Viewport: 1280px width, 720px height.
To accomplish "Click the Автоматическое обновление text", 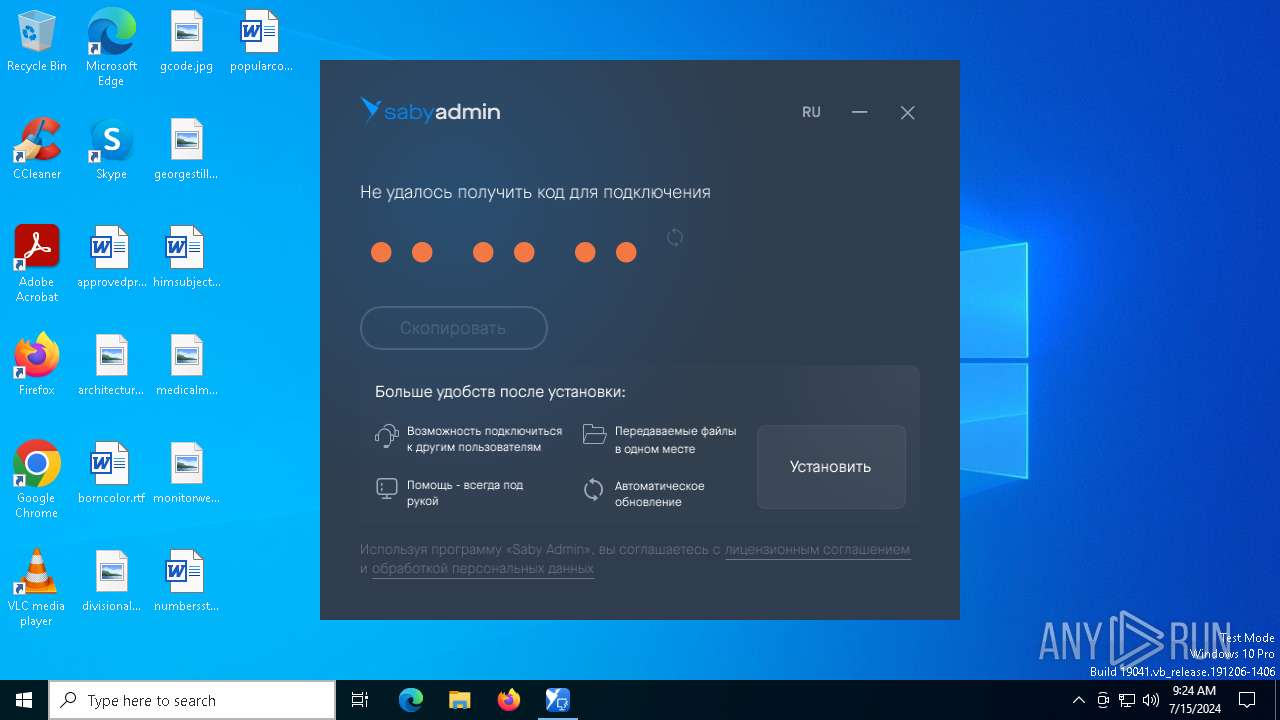I will pos(660,494).
